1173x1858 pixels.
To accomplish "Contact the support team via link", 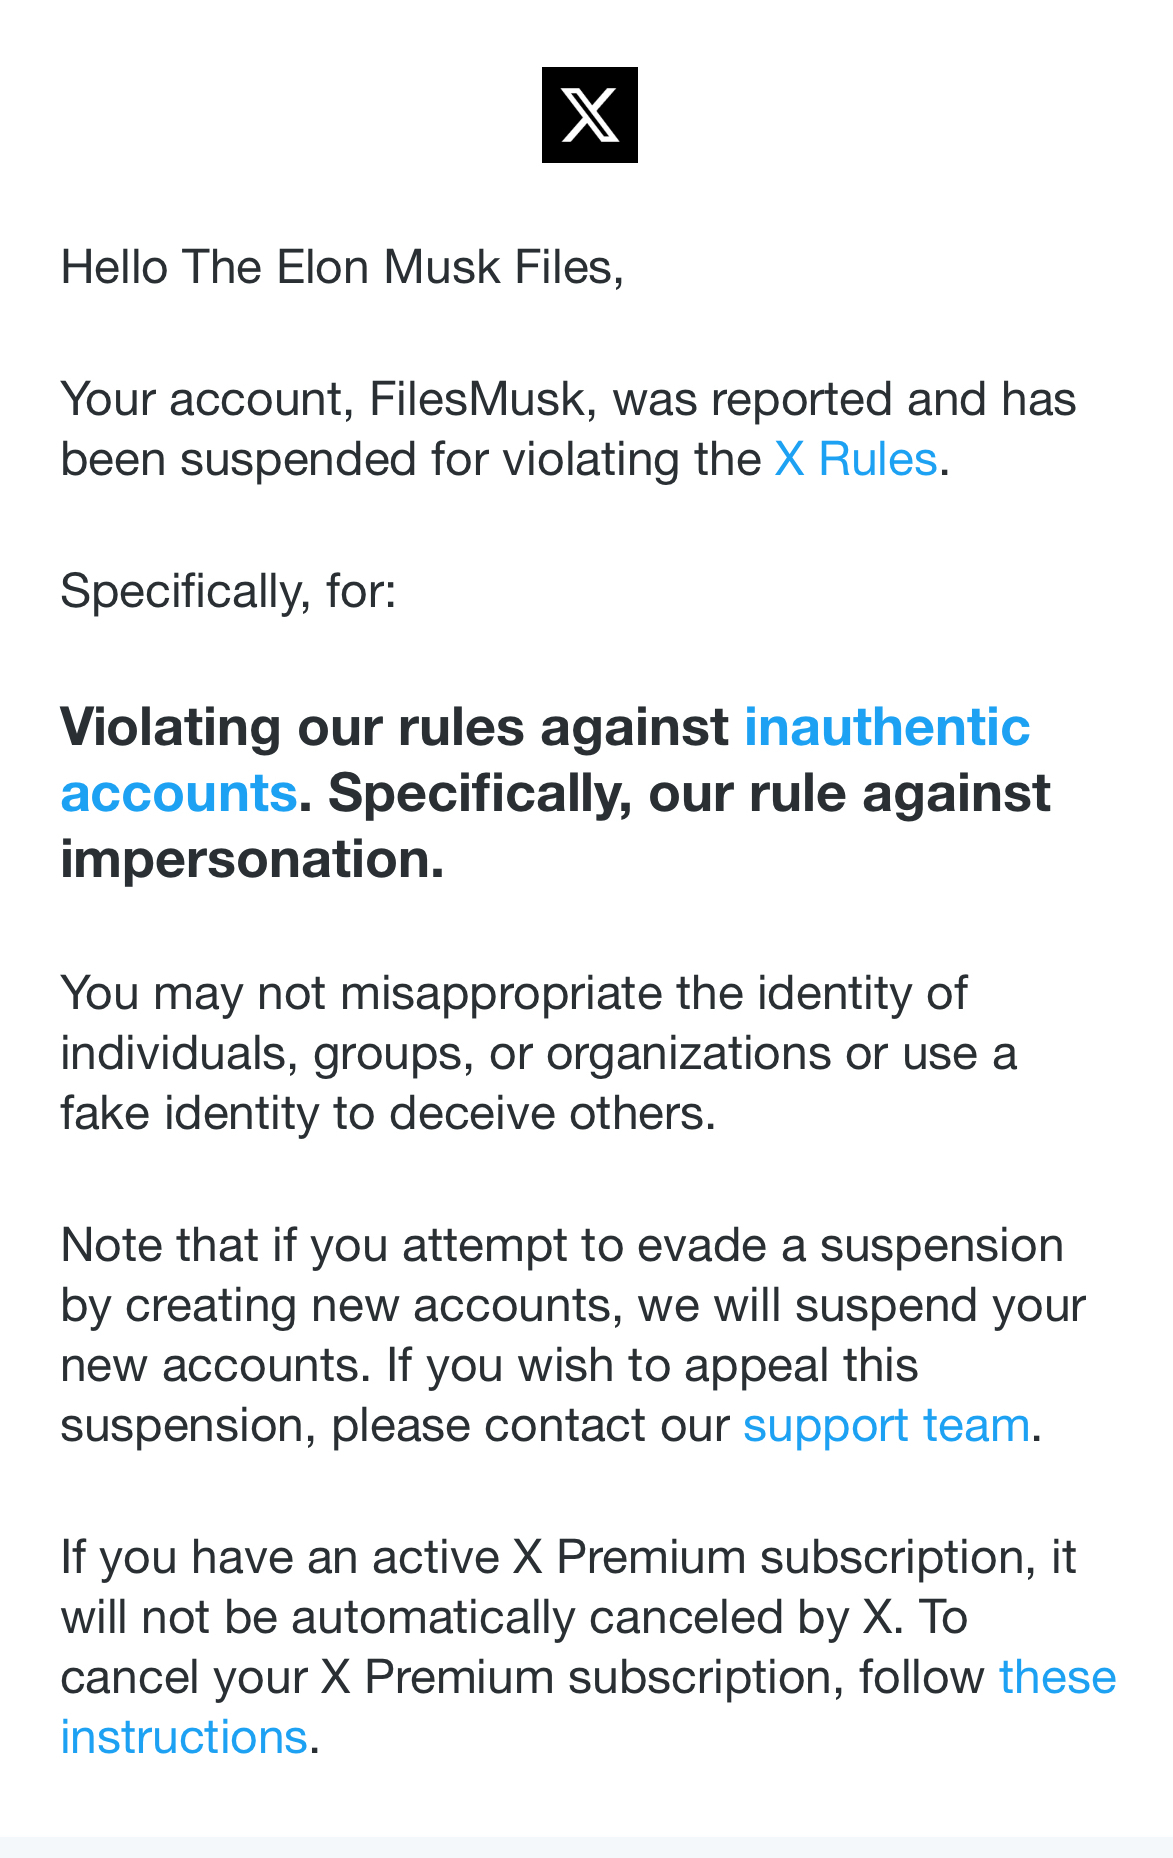I will coord(886,1425).
